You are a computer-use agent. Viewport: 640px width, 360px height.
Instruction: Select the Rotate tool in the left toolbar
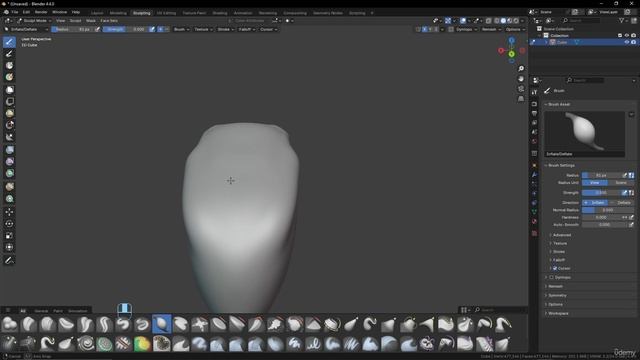[x=9, y=224]
